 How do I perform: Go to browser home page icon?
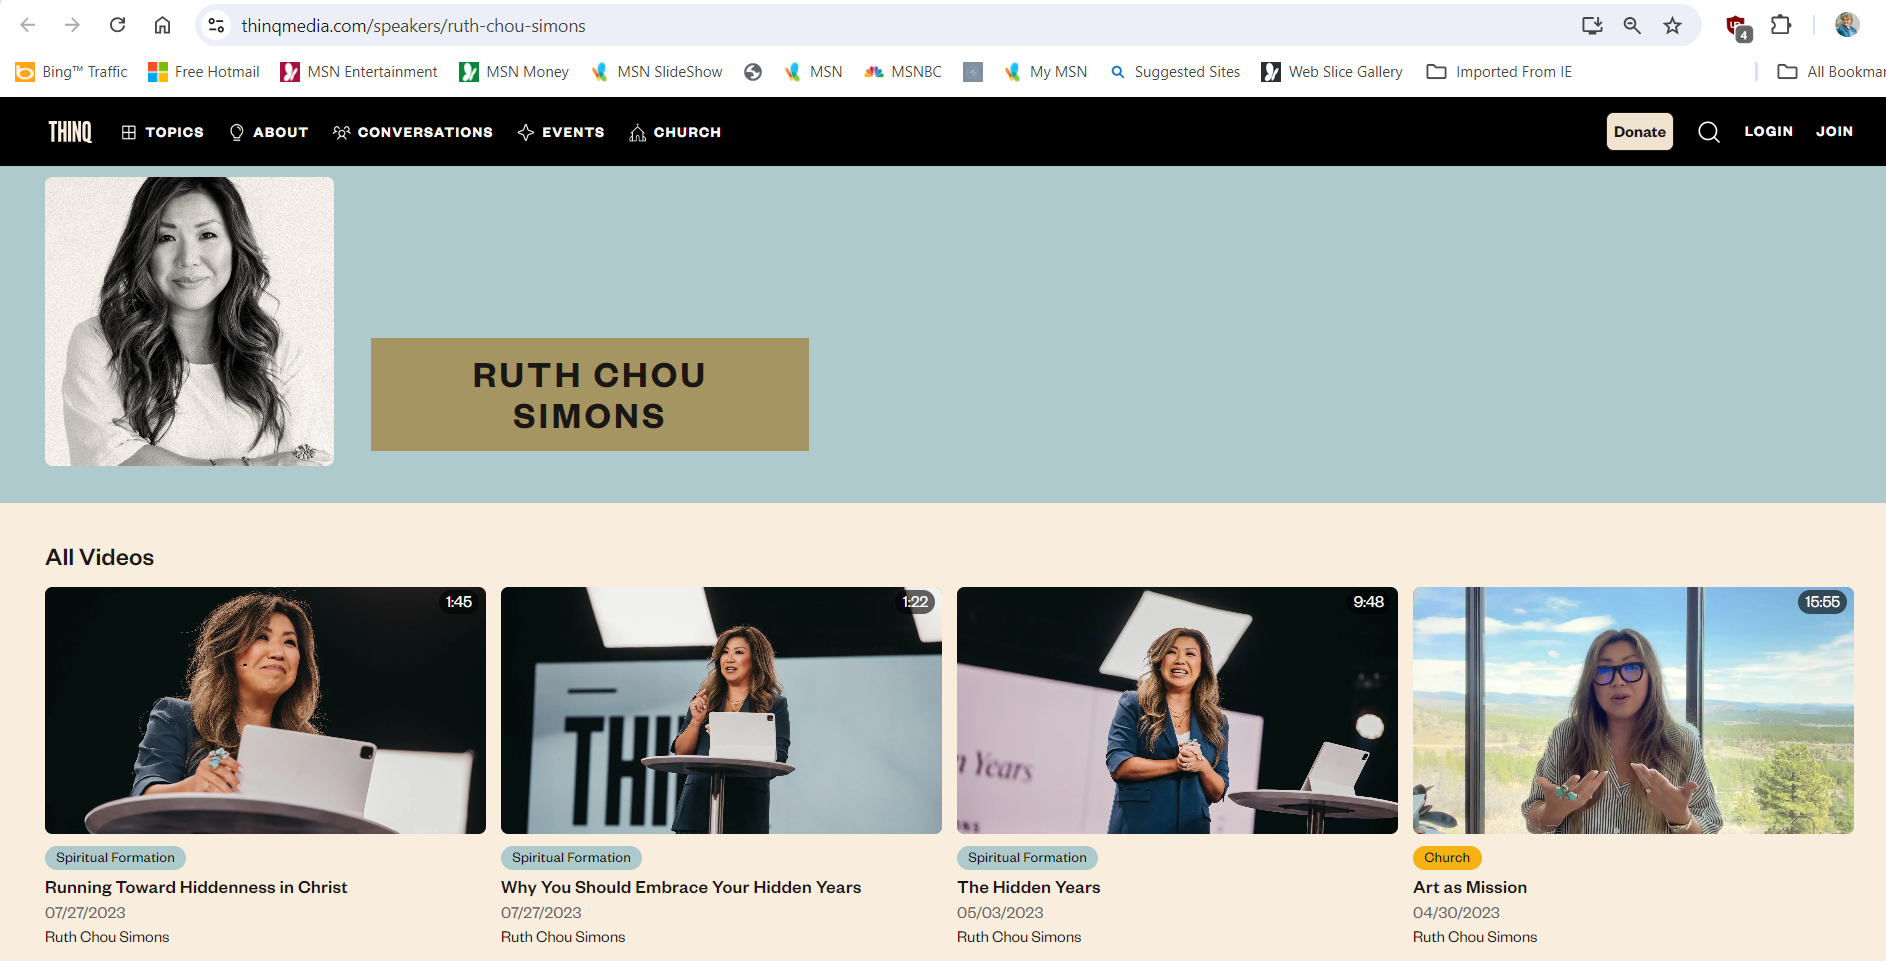click(x=162, y=25)
